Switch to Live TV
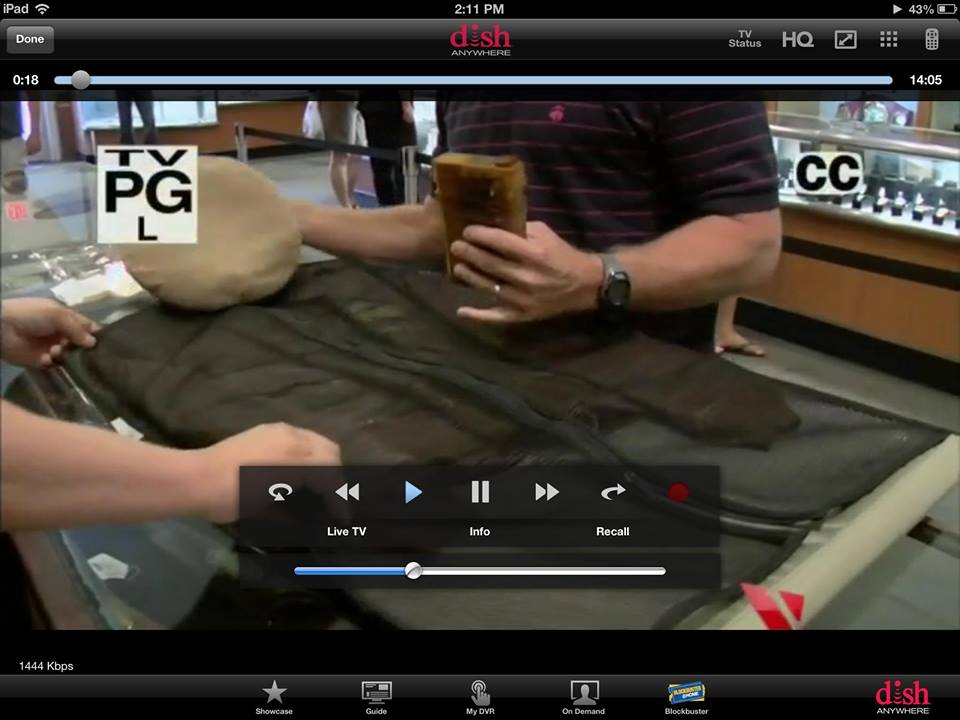This screenshot has width=960, height=720. 347,531
